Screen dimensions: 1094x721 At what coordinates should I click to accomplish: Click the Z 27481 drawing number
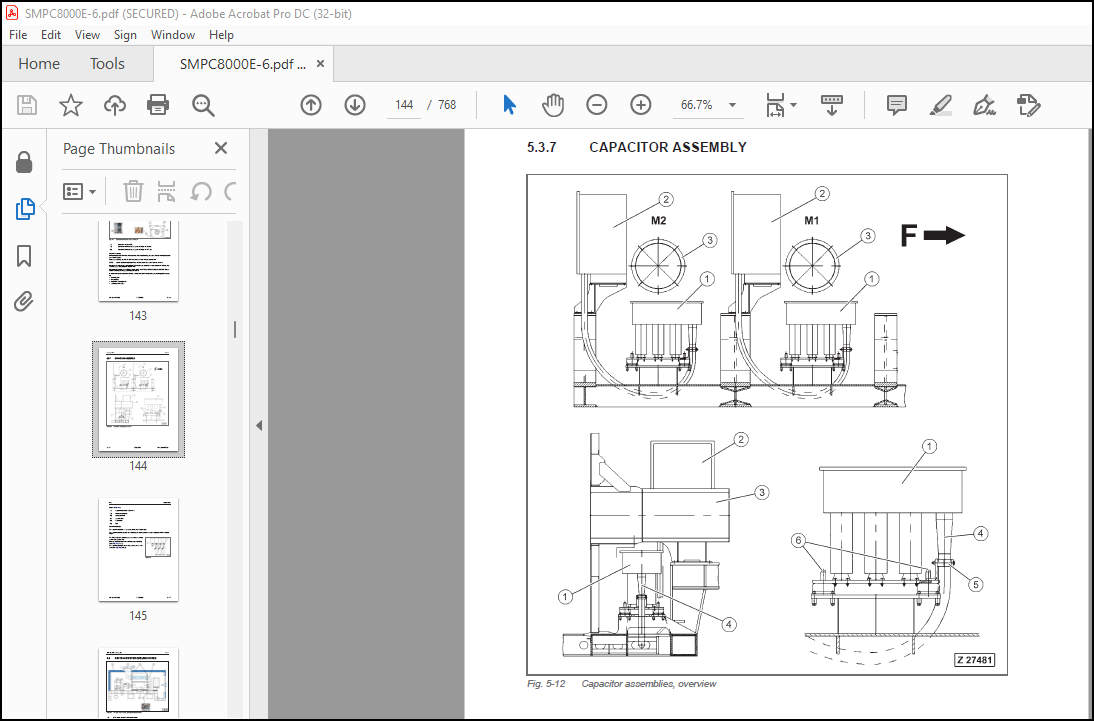click(975, 660)
